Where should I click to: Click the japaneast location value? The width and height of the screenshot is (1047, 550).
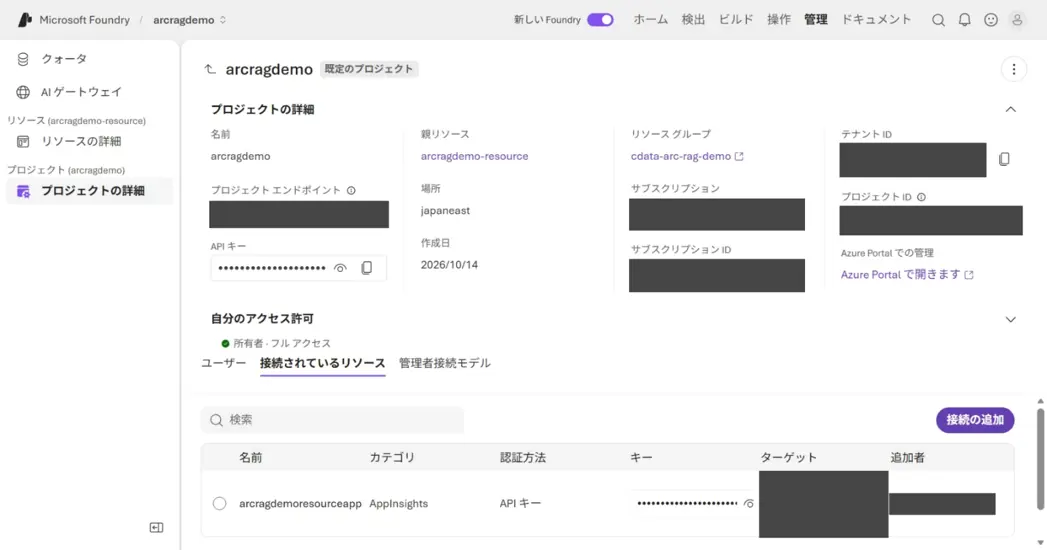[x=445, y=210]
